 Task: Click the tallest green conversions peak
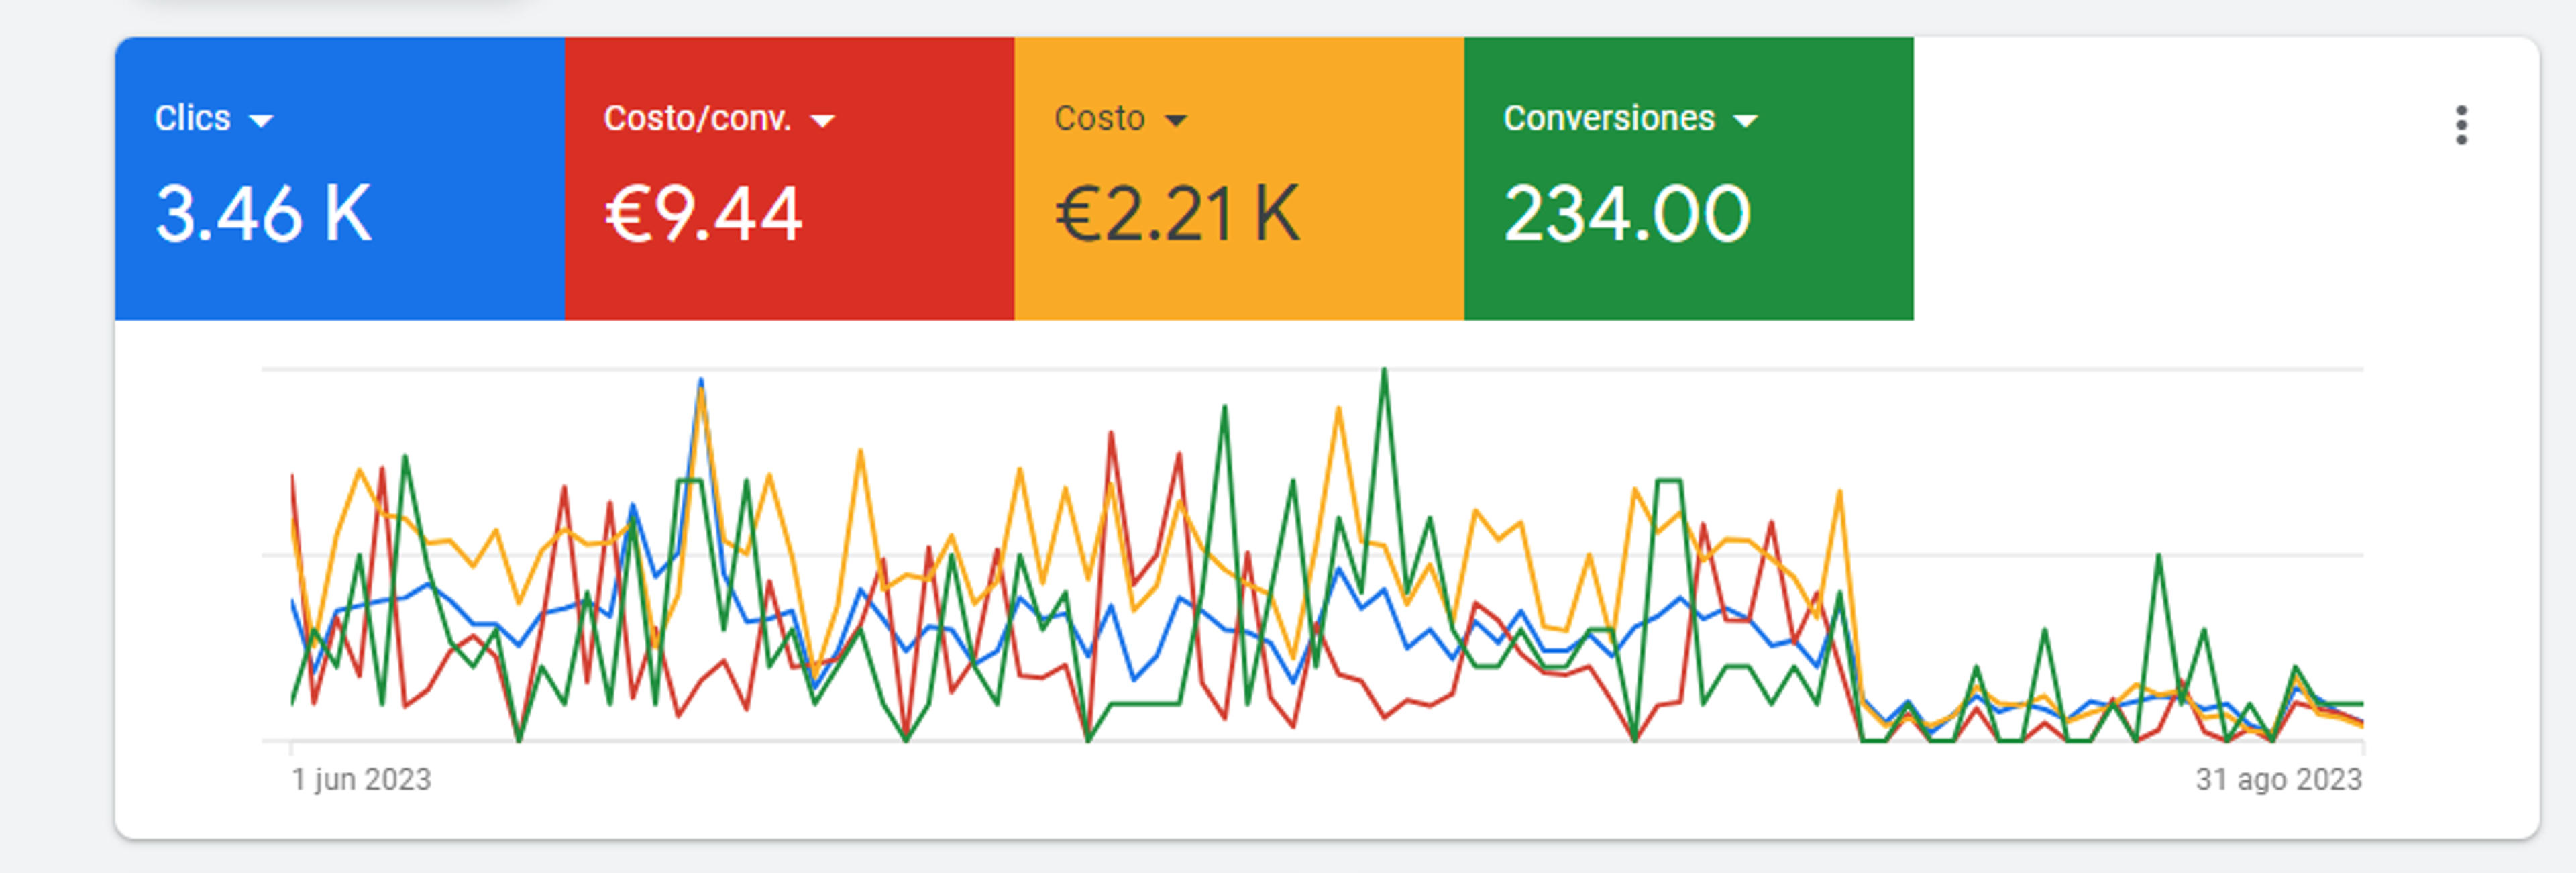point(1384,372)
